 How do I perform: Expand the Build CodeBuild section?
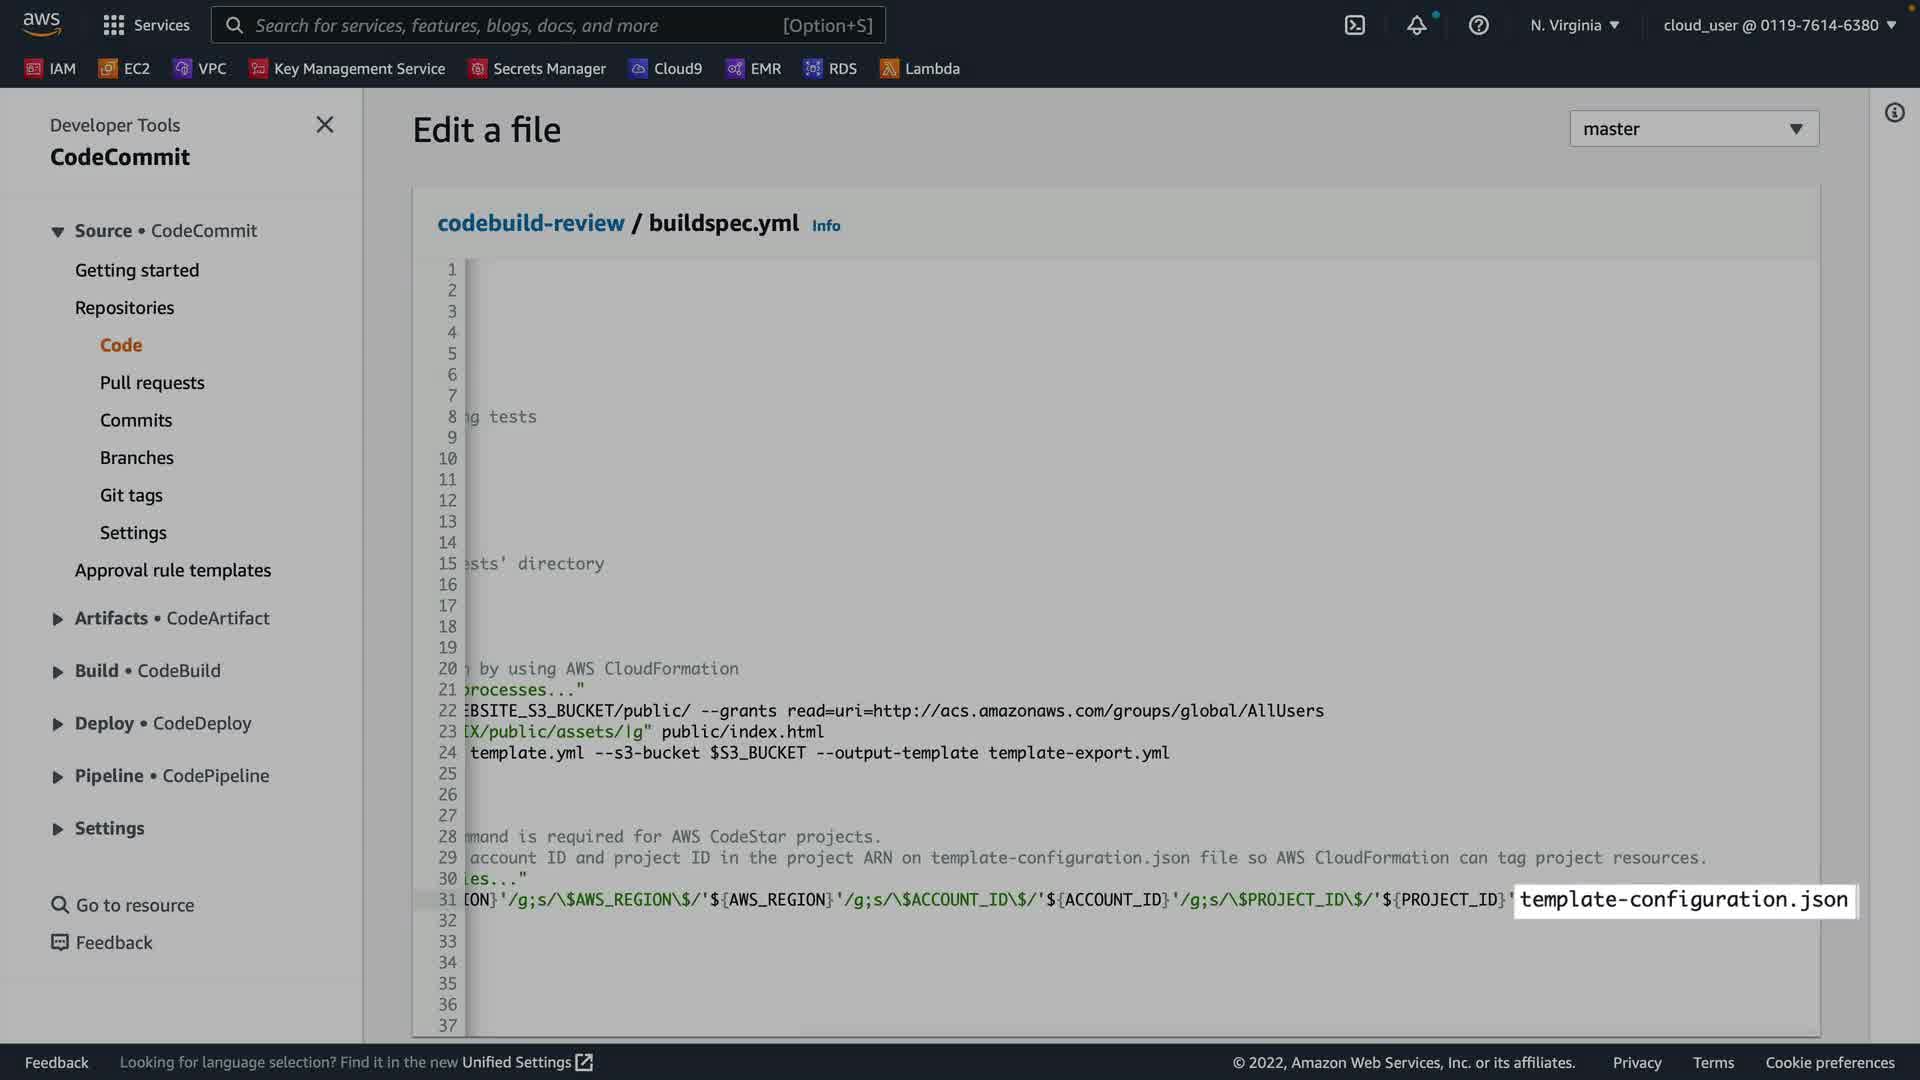click(x=147, y=671)
